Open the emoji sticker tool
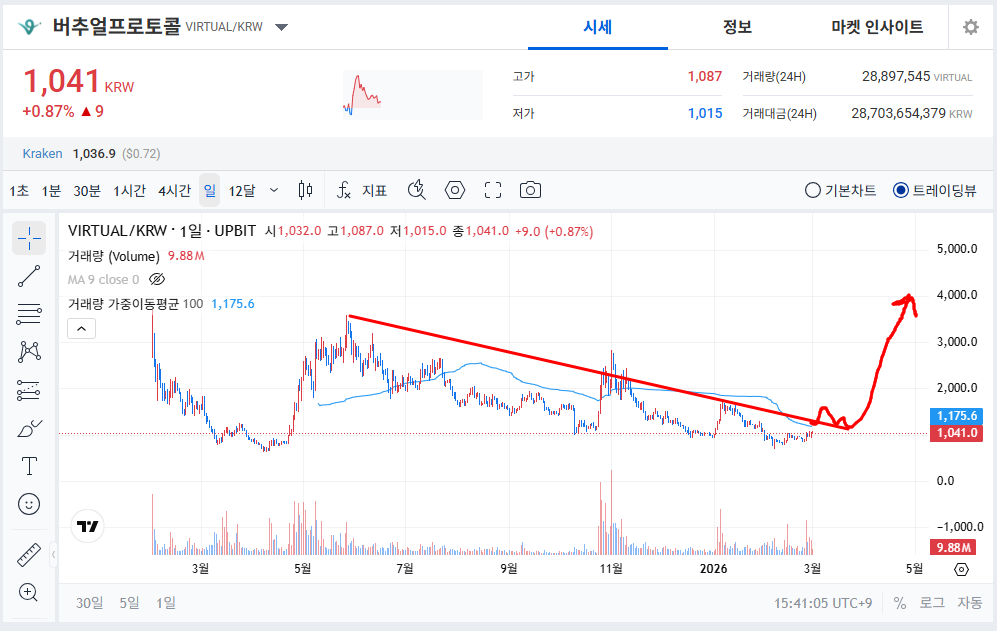The image size is (997, 631). coord(29,504)
